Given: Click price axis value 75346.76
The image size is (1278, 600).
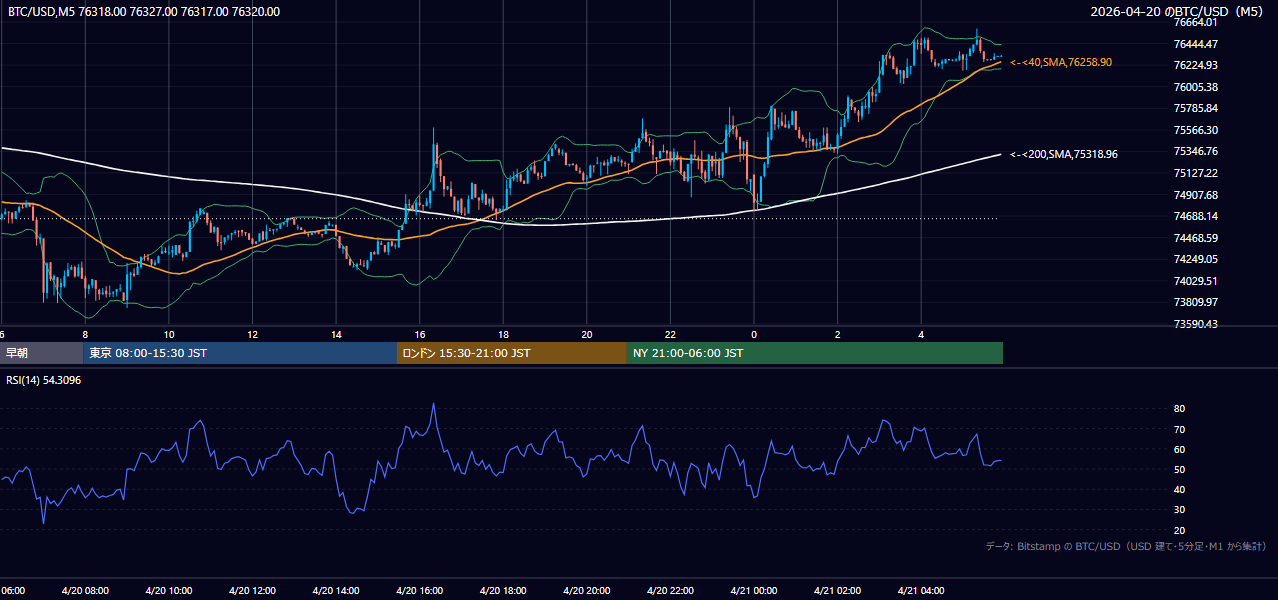Looking at the screenshot, I should point(1195,152).
